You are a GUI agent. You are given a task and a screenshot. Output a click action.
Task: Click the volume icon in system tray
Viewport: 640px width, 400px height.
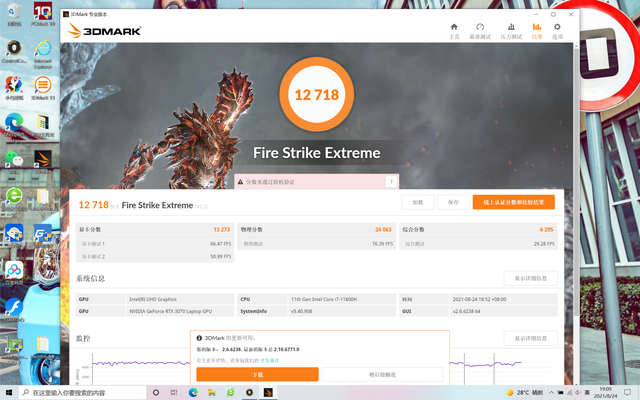(578, 392)
